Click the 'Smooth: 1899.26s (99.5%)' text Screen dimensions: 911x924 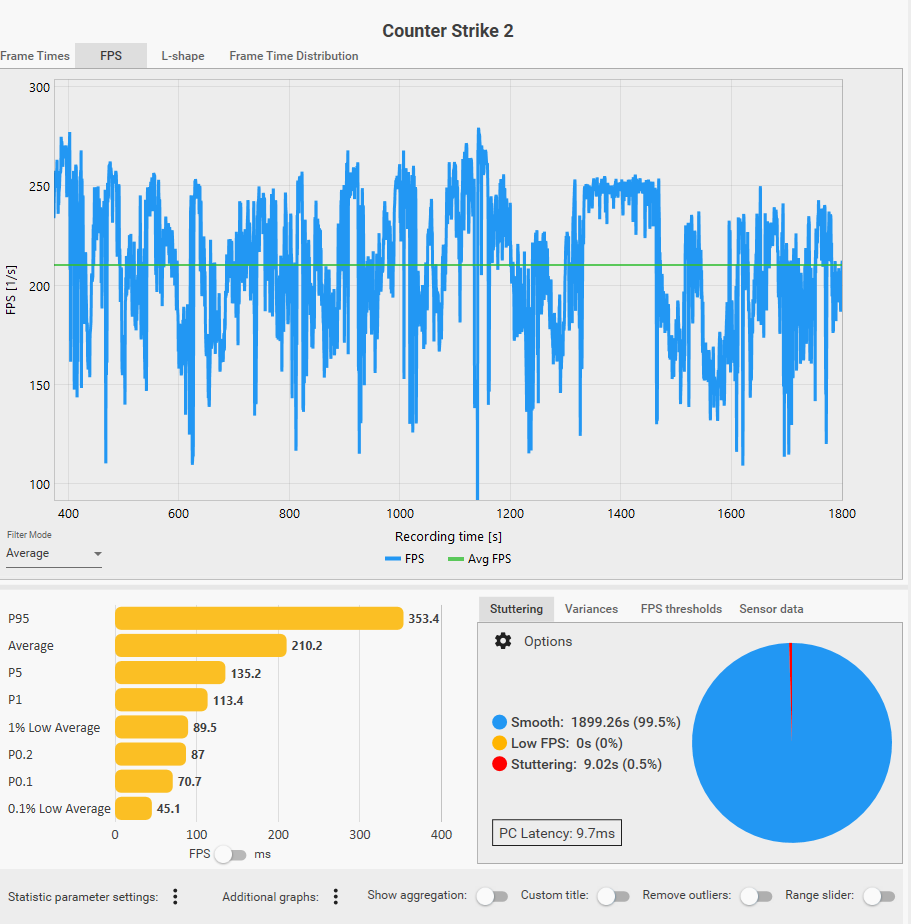(596, 722)
